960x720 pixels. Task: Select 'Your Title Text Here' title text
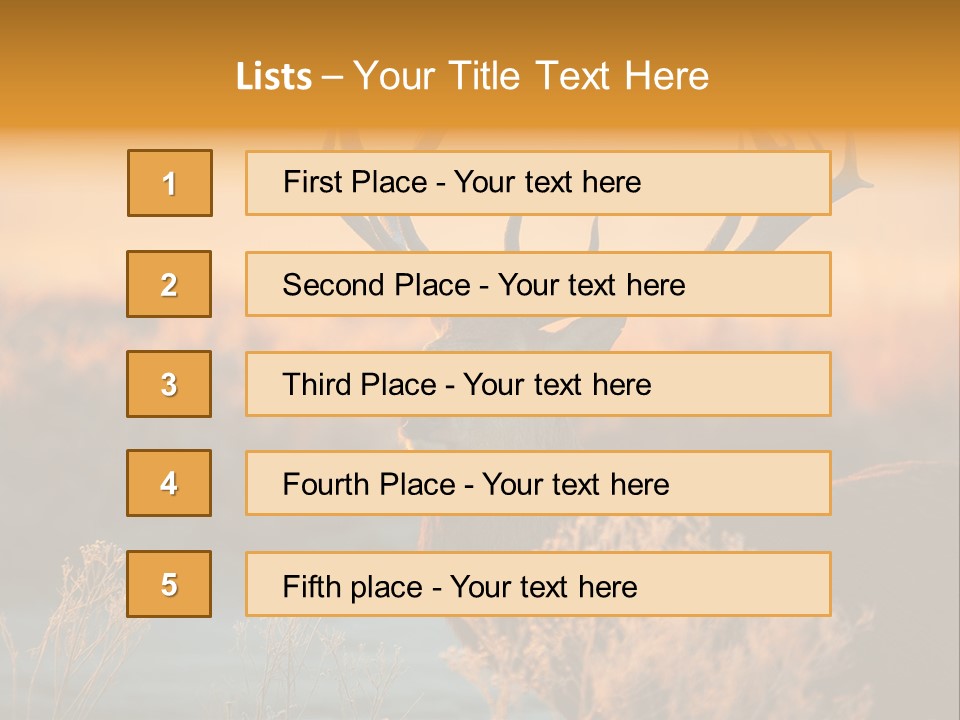531,76
